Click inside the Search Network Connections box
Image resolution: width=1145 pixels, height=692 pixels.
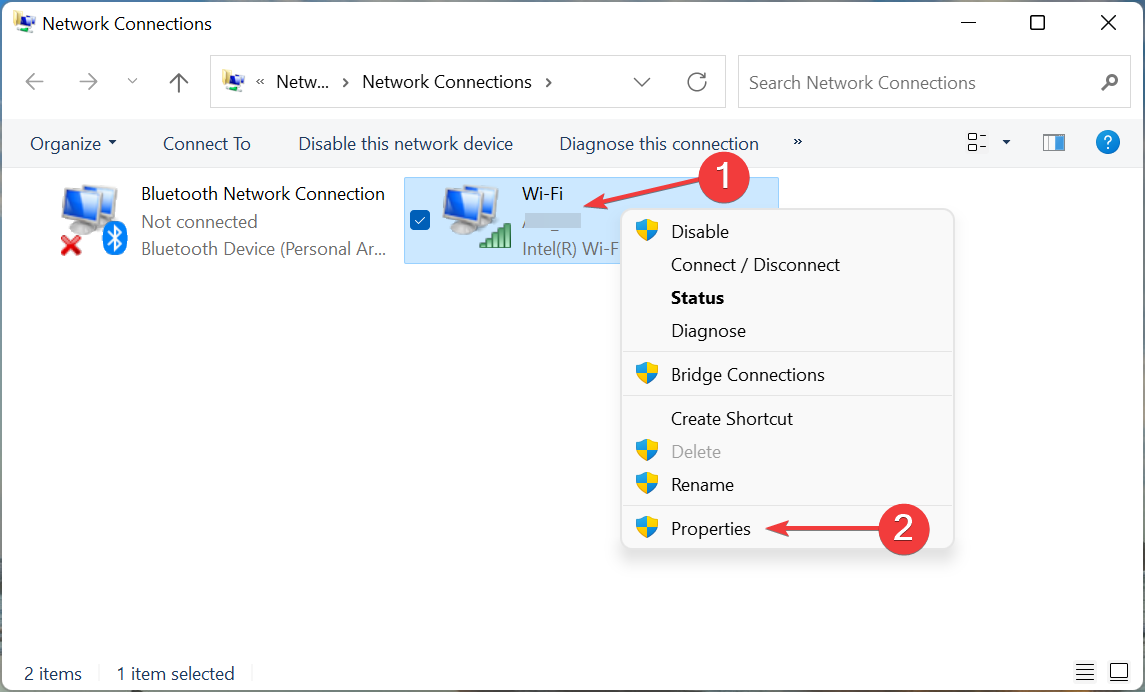pos(900,82)
